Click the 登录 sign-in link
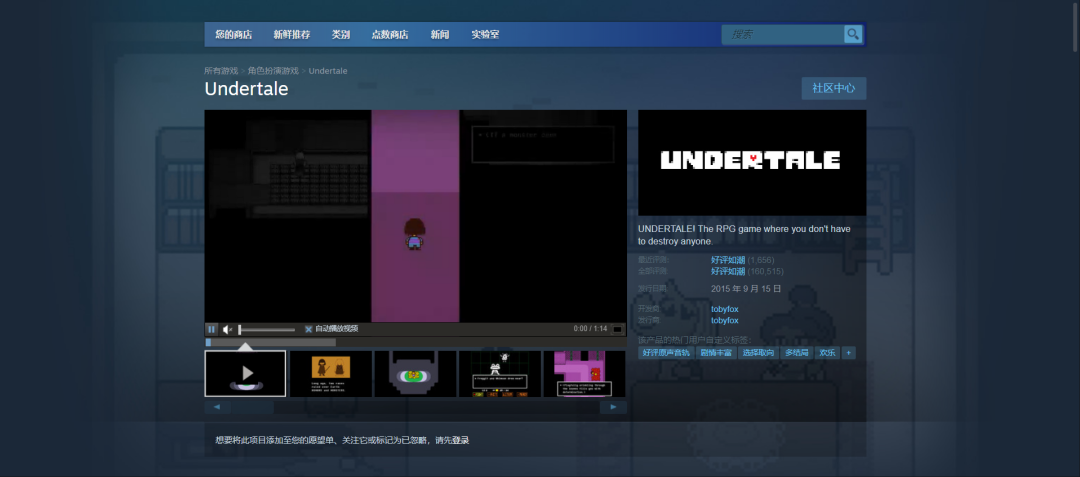Image resolution: width=1080 pixels, height=477 pixels. click(461, 441)
